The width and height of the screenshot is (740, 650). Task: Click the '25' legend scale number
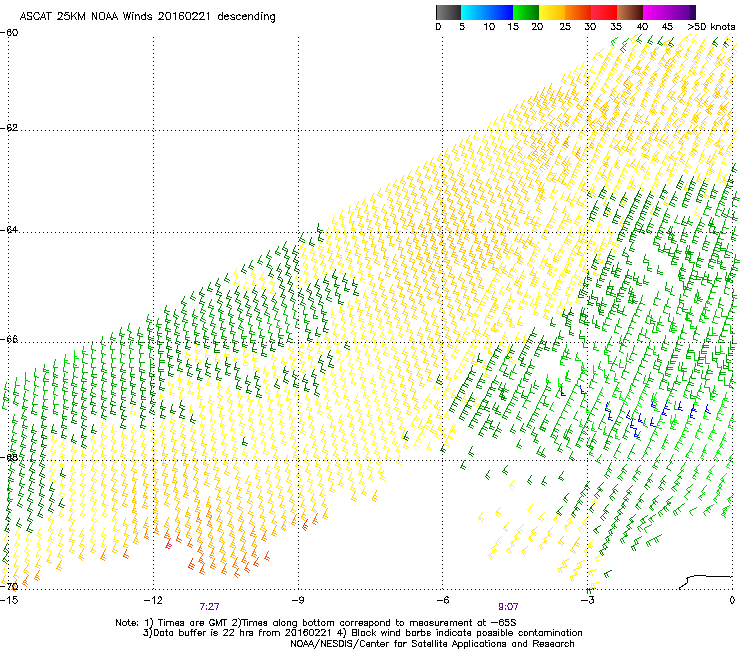[x=565, y=27]
